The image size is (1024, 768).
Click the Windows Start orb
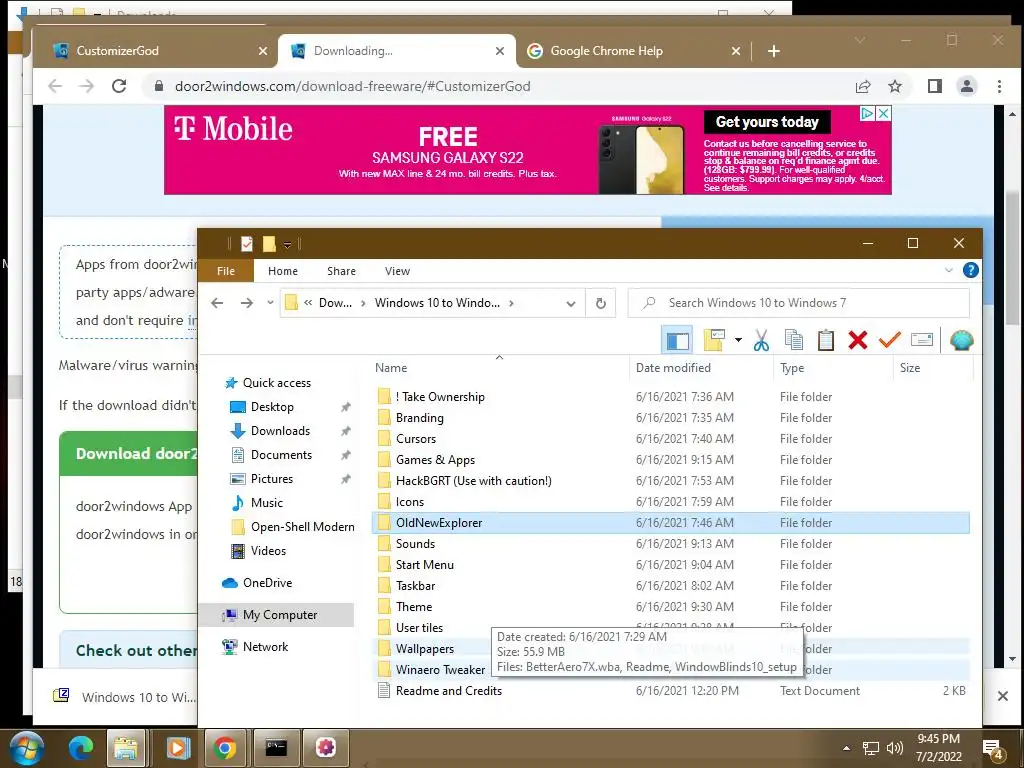(x=26, y=748)
